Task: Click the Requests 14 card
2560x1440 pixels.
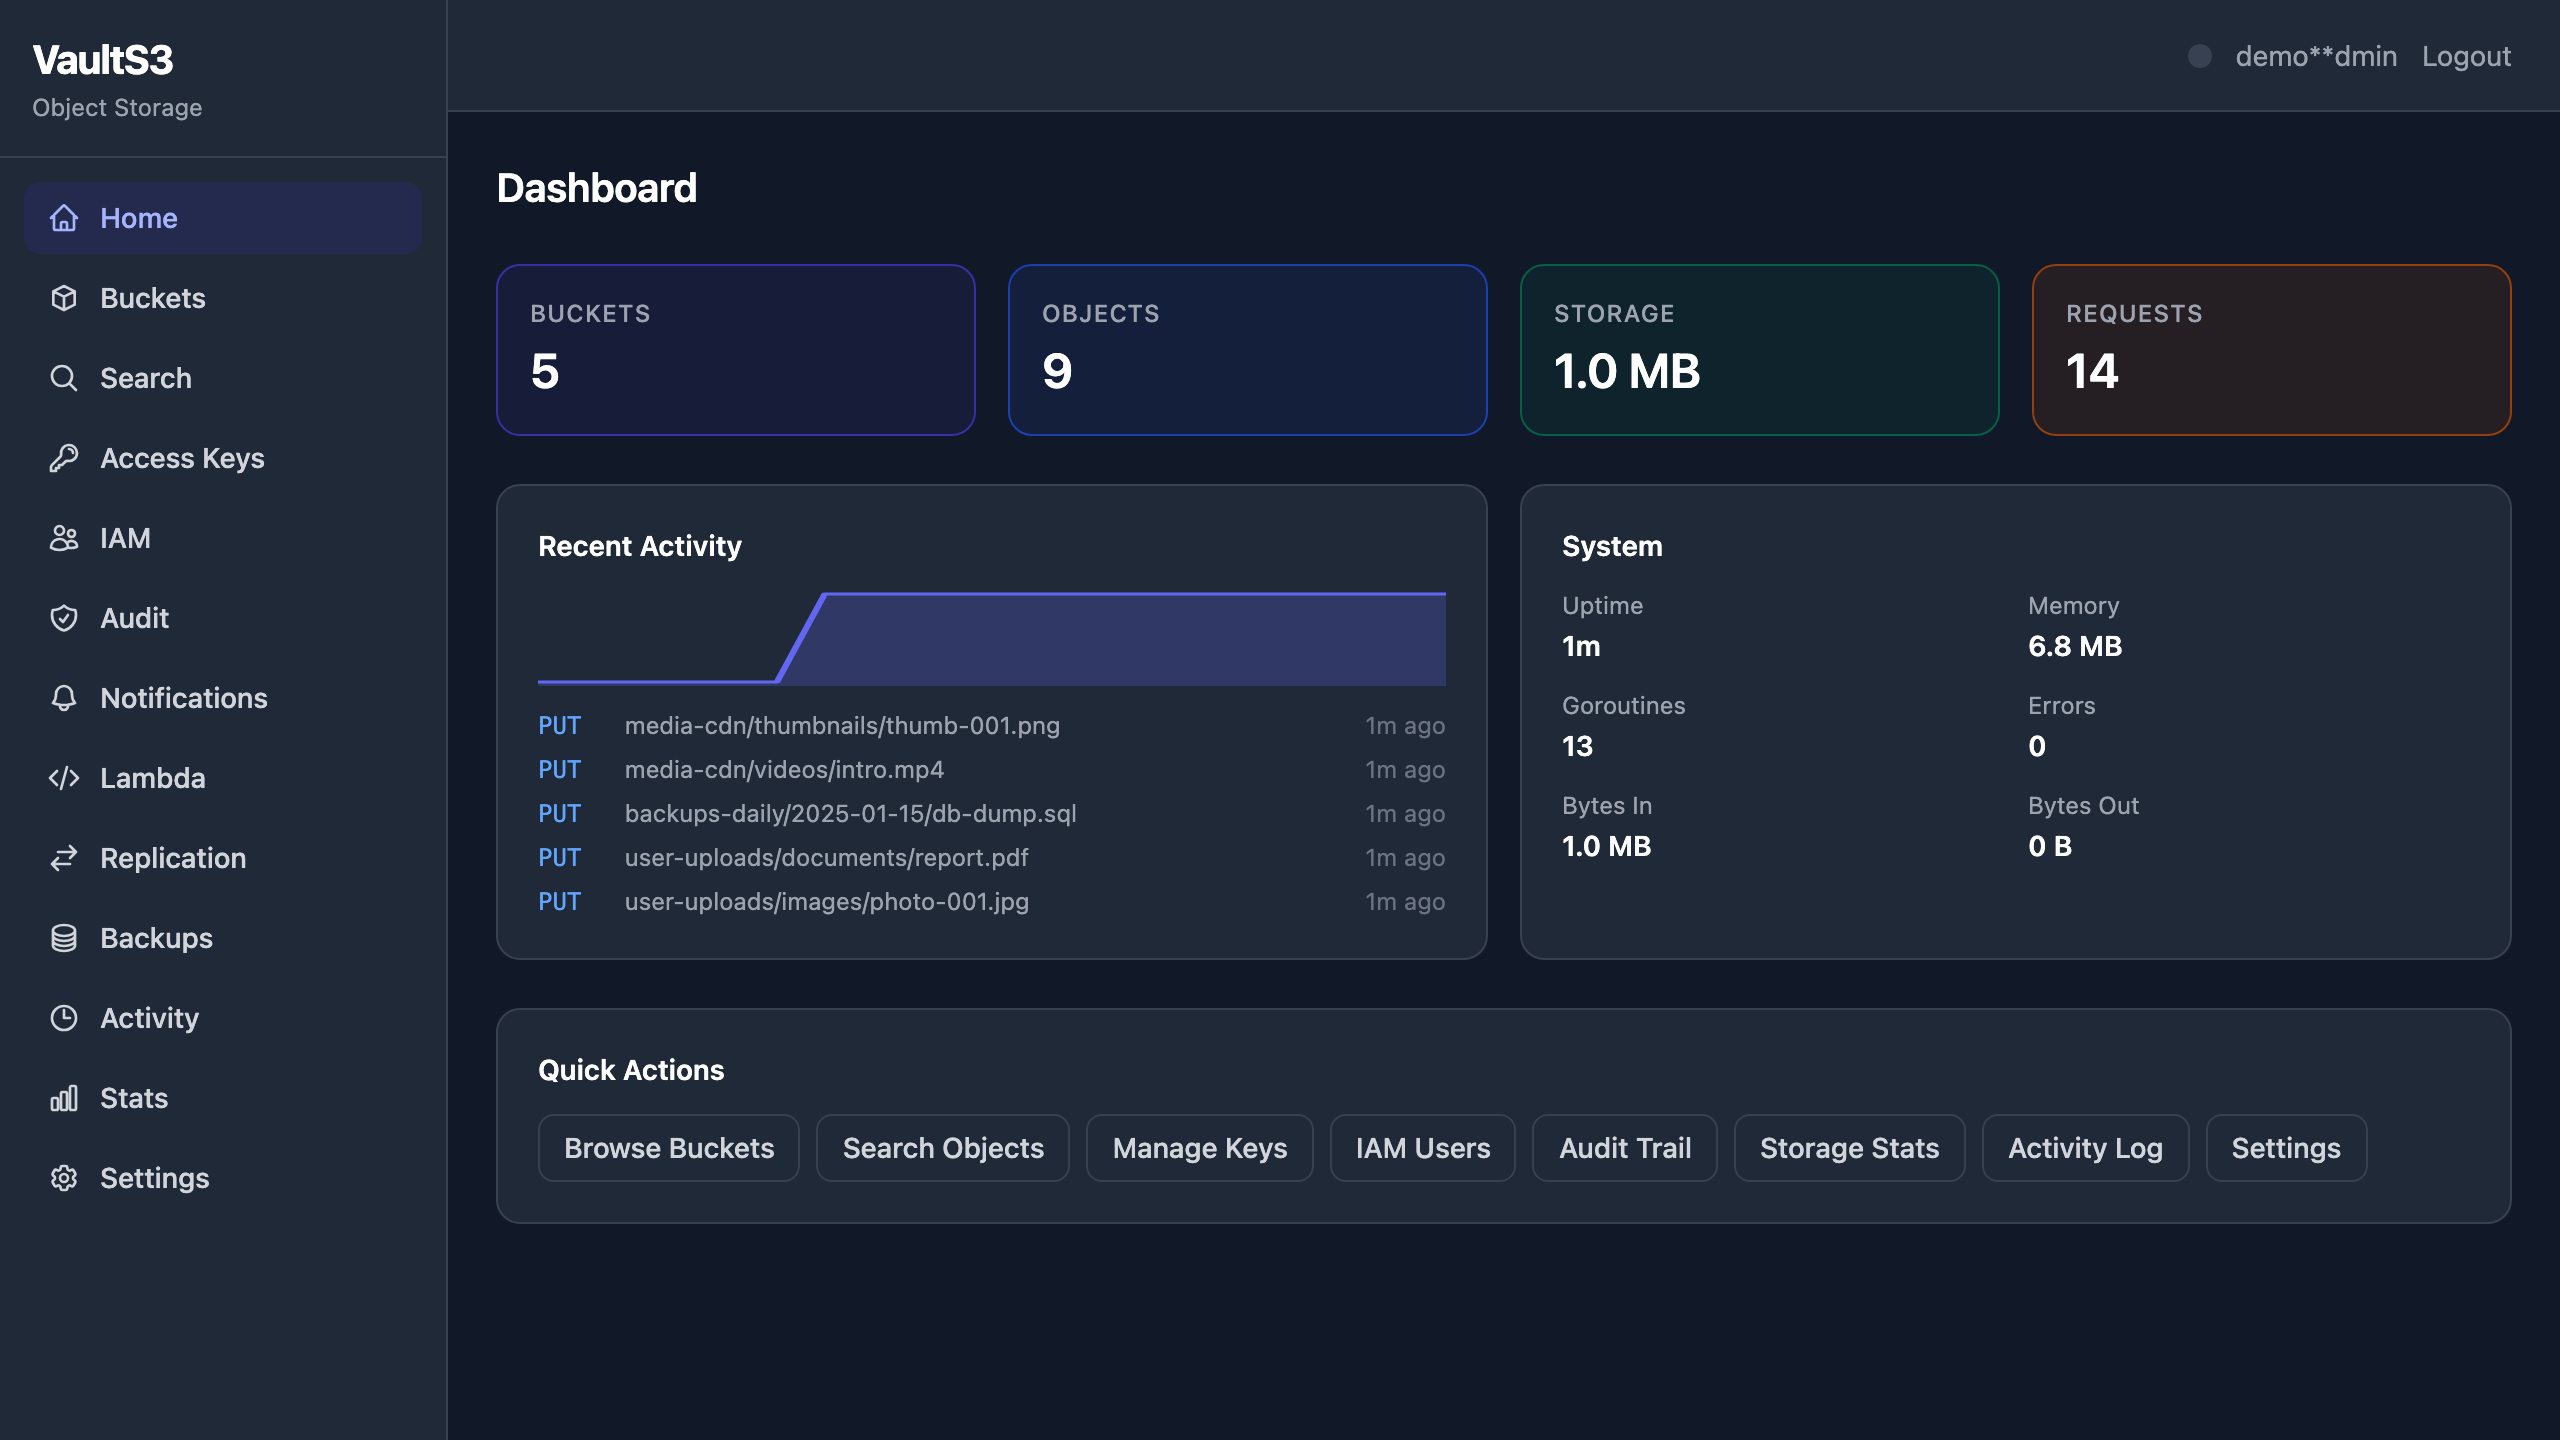Action: (2272, 350)
